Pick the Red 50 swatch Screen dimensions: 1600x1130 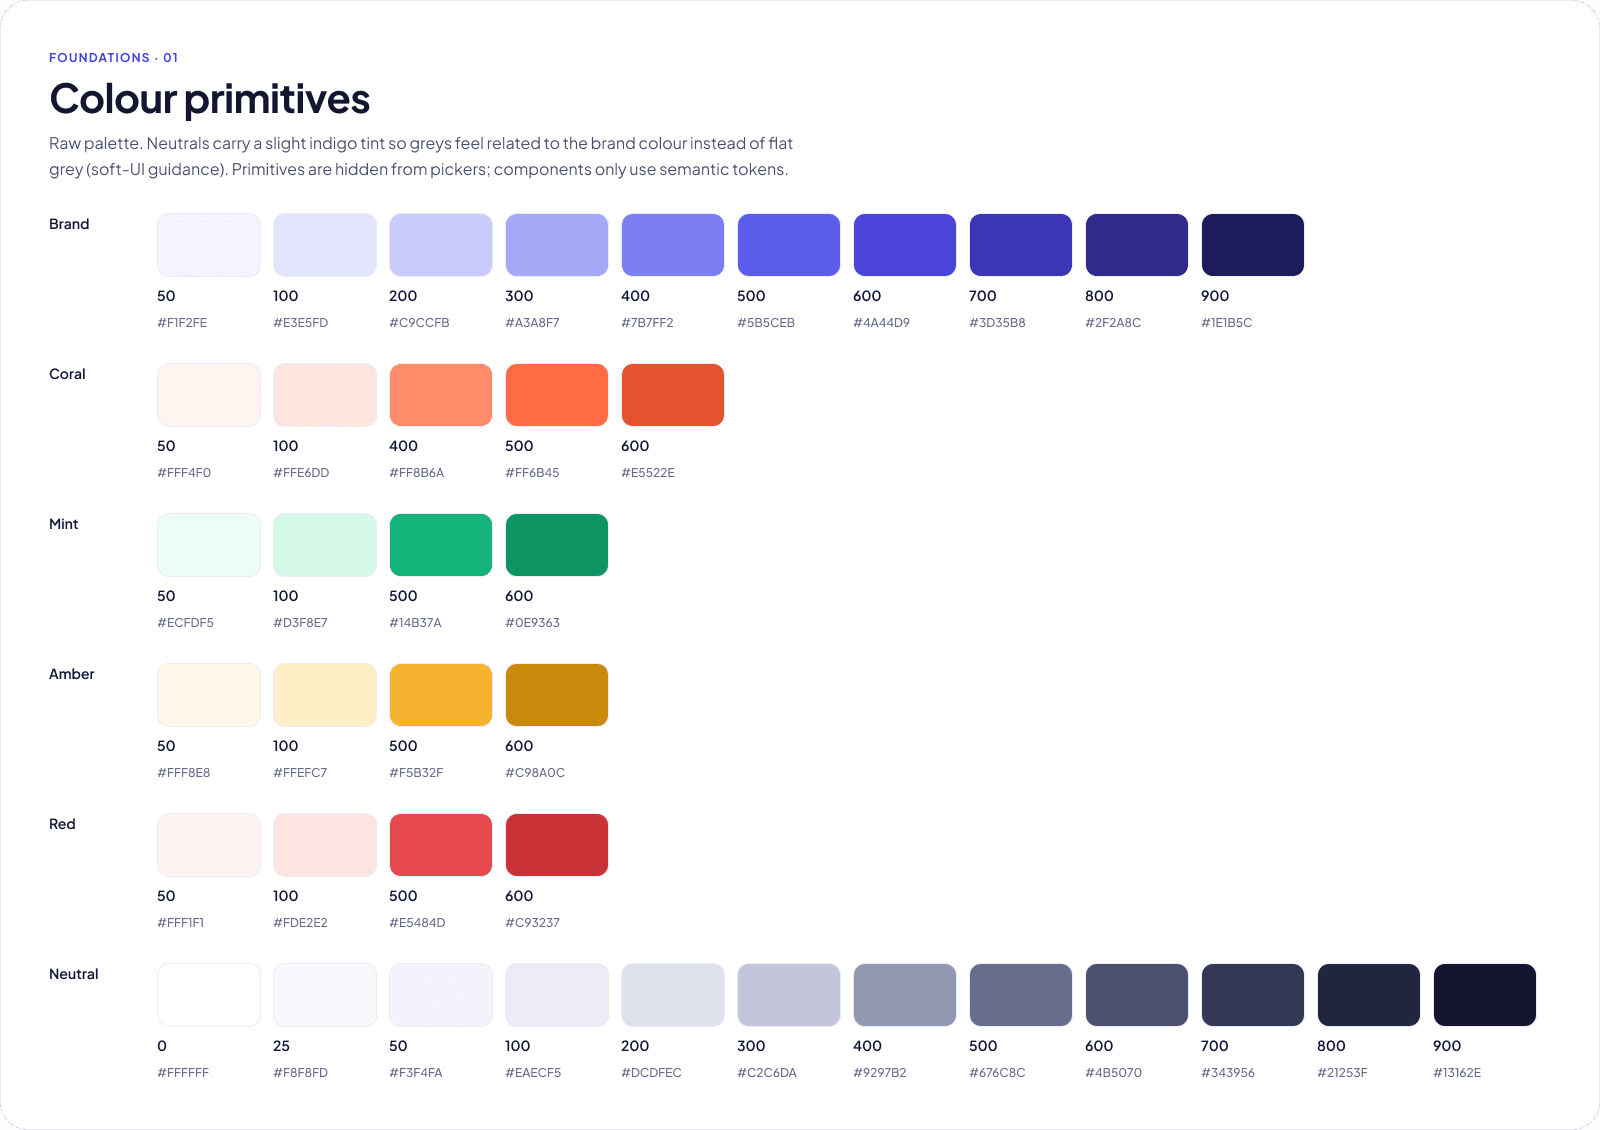tap(209, 845)
